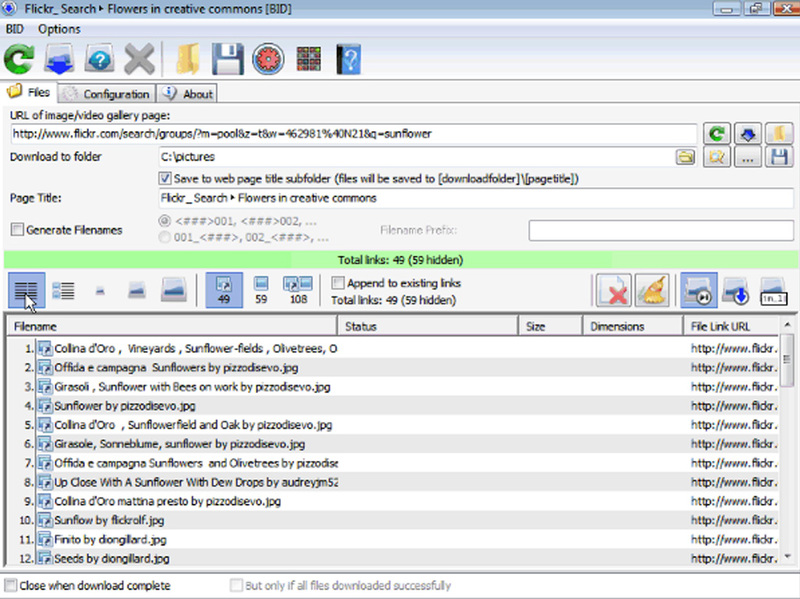
Task: Select row 'Offida e campagna Sunflowers by pizzodisevo.jpg'
Action: (393, 368)
